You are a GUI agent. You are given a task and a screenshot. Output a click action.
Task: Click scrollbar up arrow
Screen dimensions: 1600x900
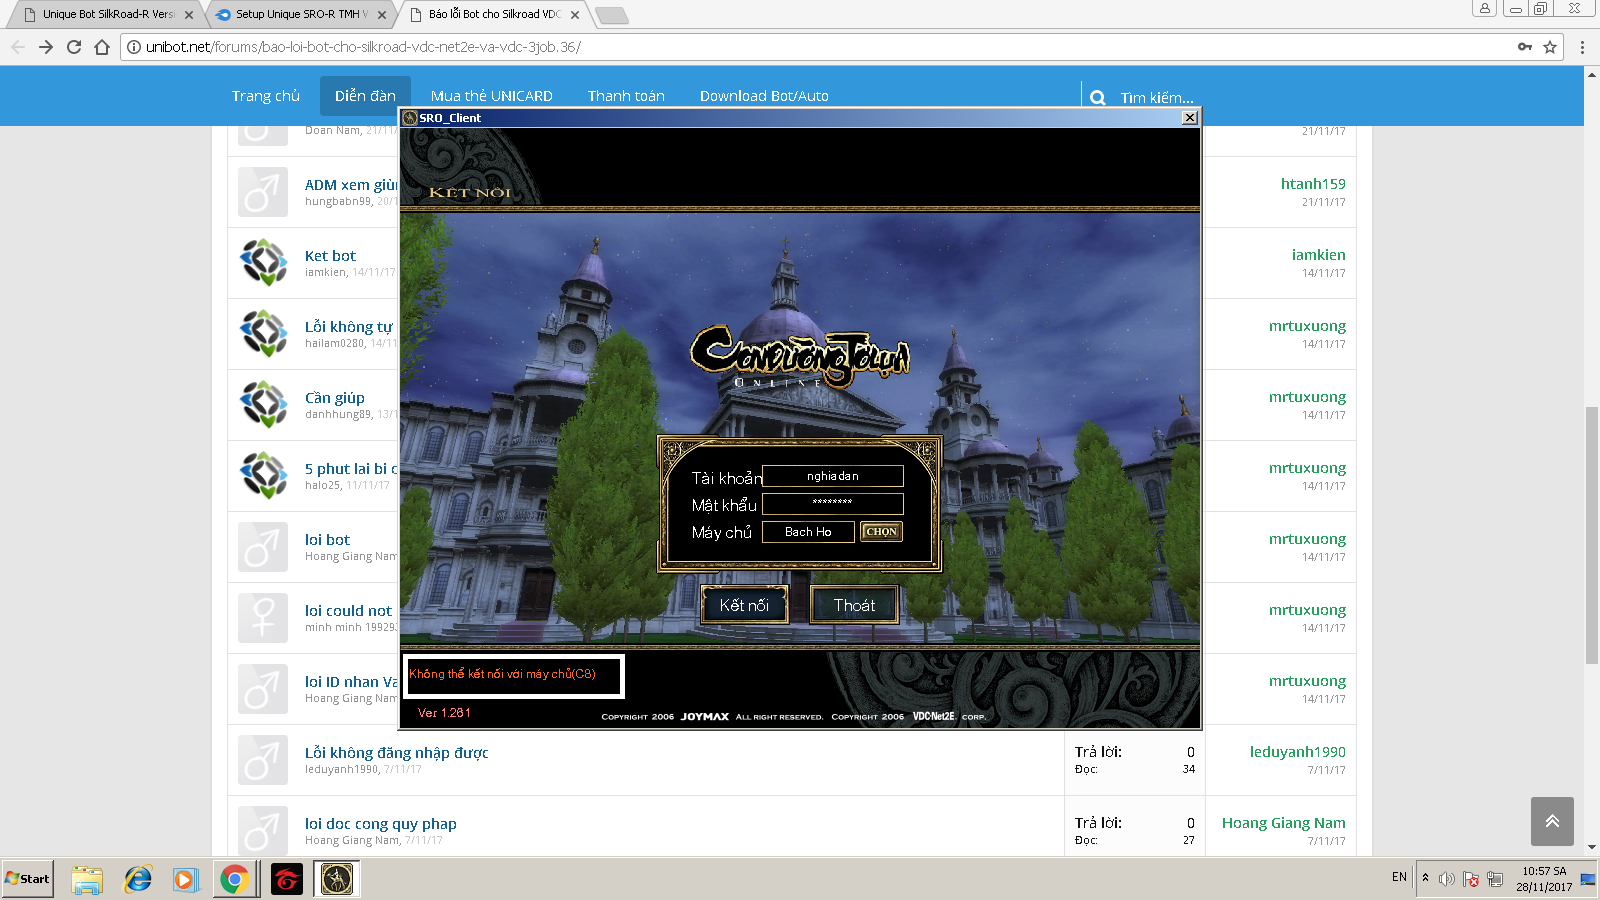pyautogui.click(x=1592, y=74)
